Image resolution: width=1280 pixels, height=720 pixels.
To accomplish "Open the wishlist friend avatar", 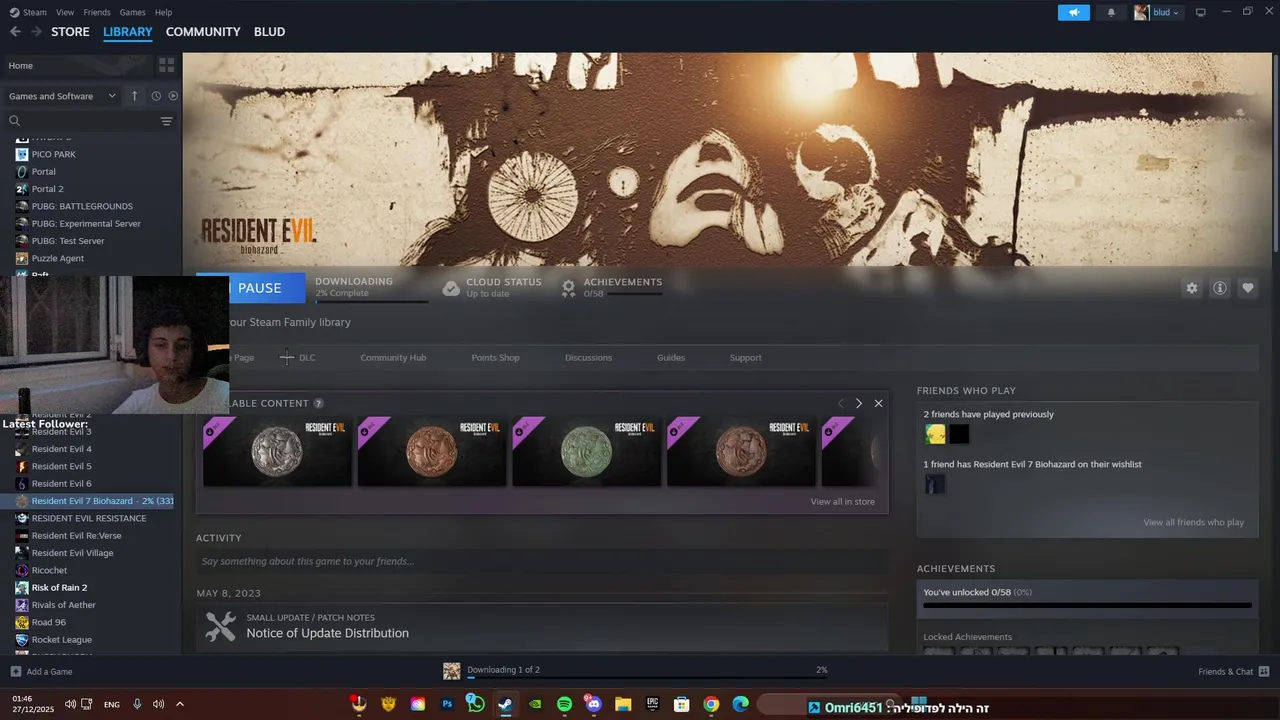I will tap(935, 484).
